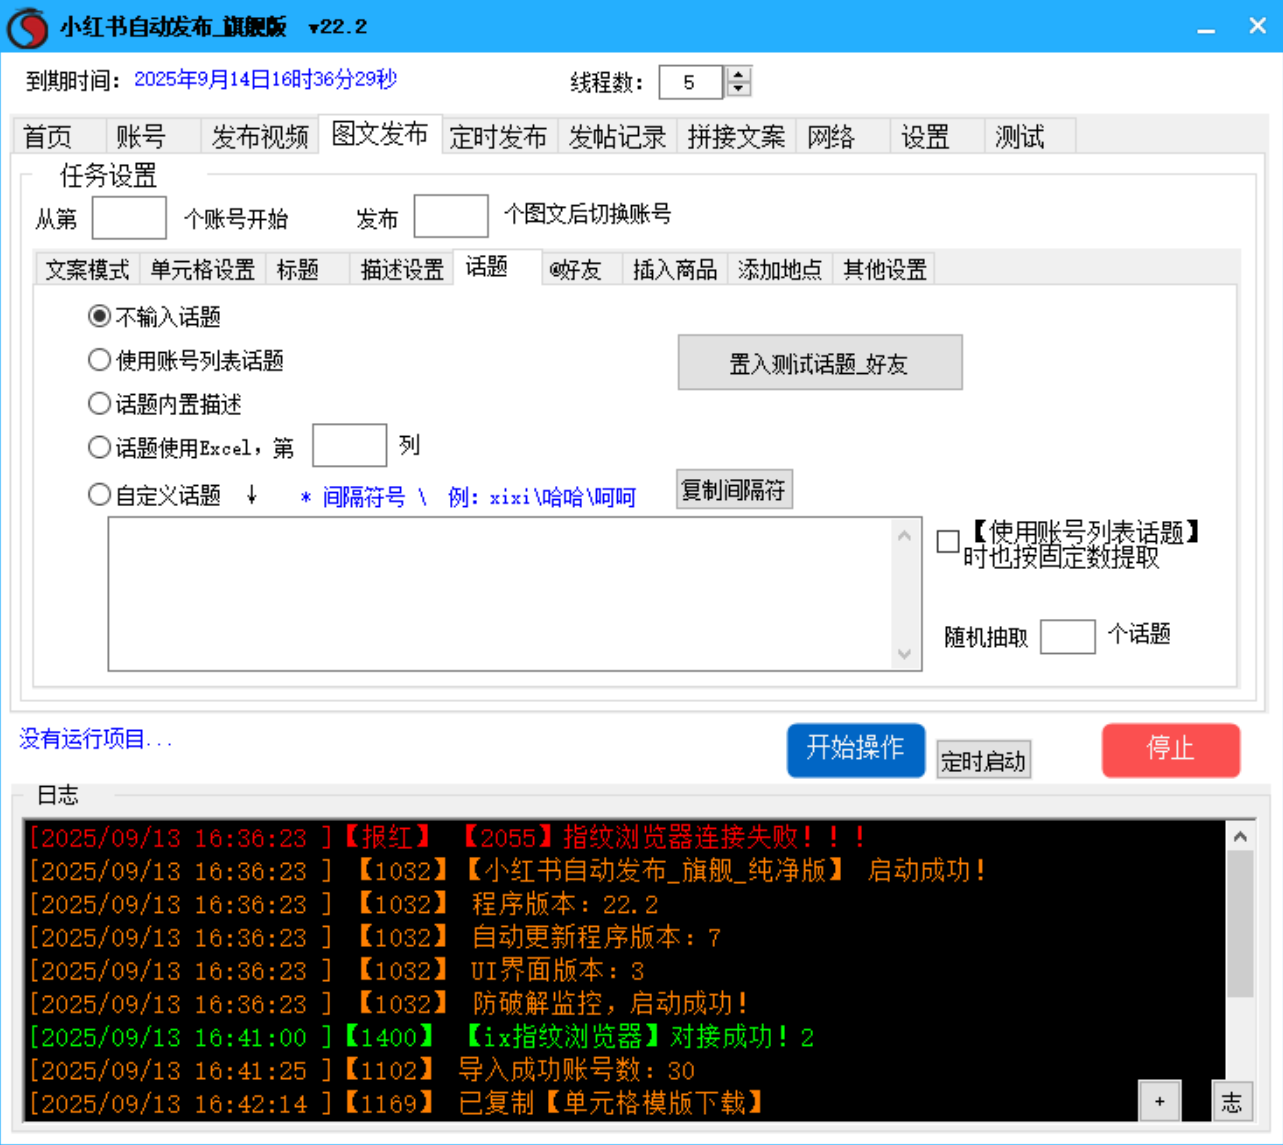Screen dimensions: 1283x1145
Task: Click the 复制间隔符 button
Action: point(734,489)
